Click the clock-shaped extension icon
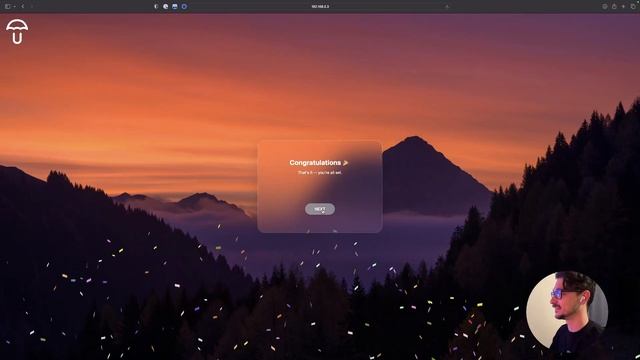This screenshot has width=640, height=360. [165, 7]
